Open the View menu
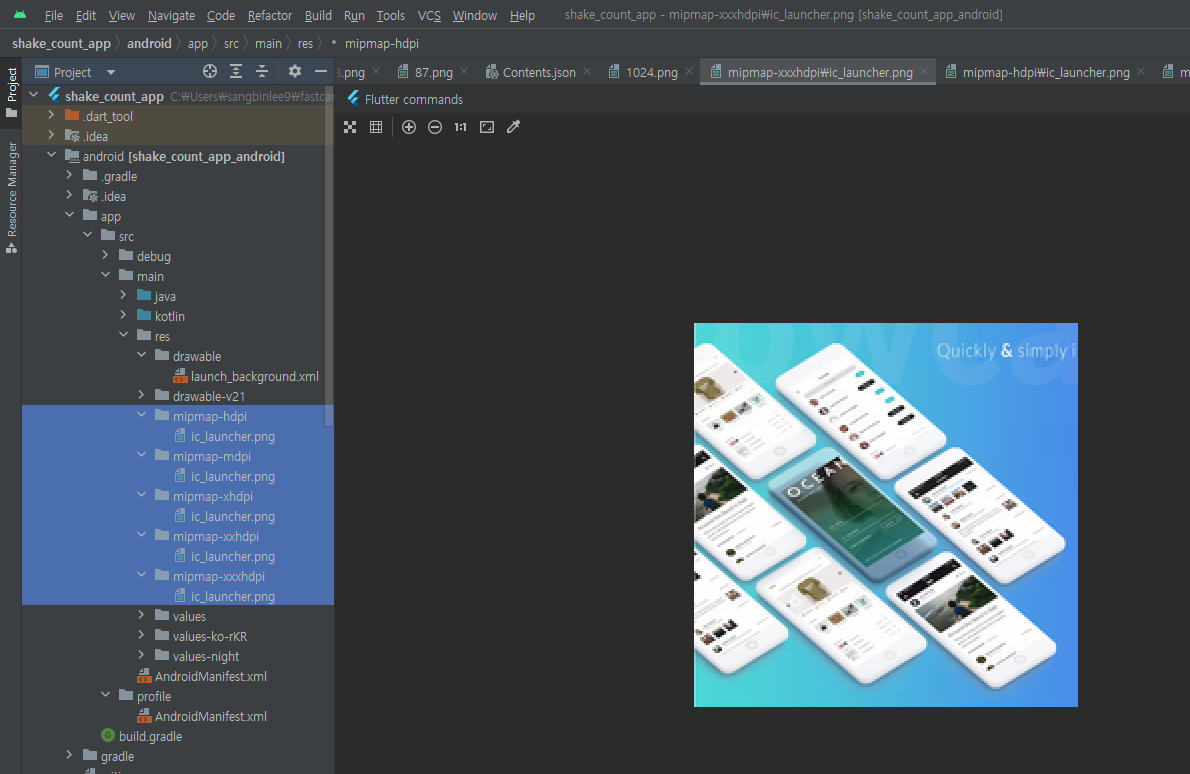 pos(121,15)
